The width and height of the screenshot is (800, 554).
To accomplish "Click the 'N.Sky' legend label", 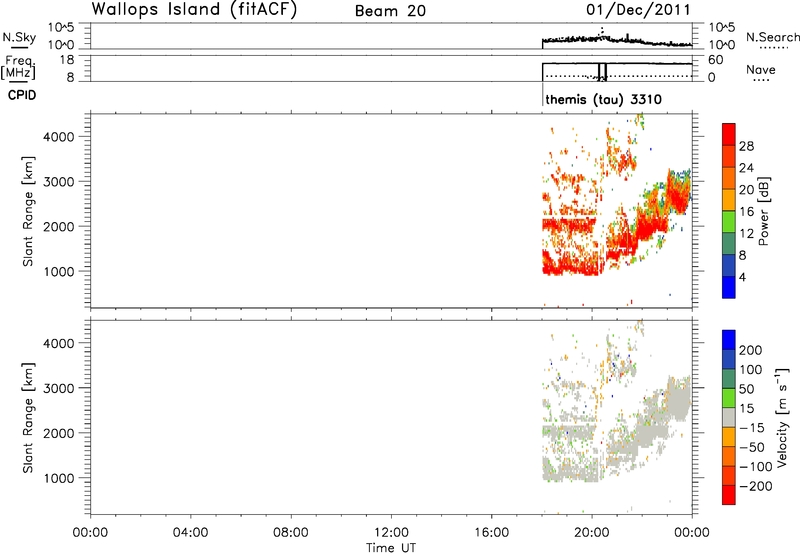I will pyautogui.click(x=19, y=37).
